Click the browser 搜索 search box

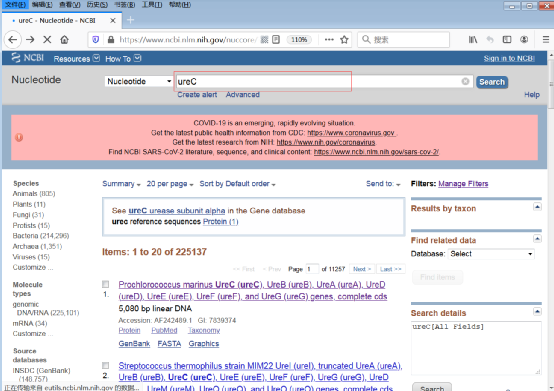(x=403, y=40)
